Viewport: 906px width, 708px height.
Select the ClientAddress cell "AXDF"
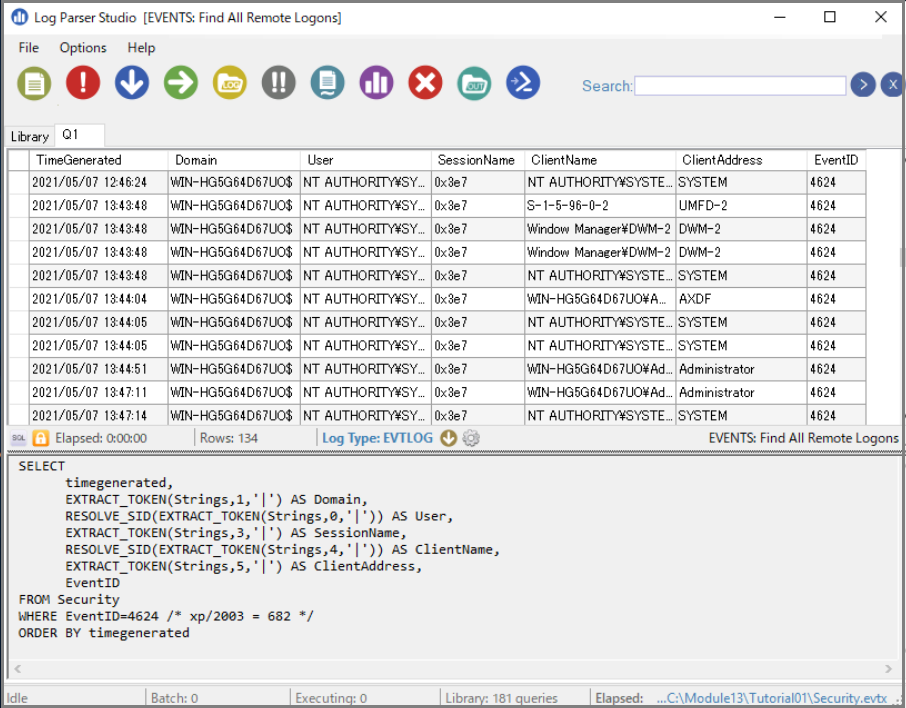(x=741, y=299)
